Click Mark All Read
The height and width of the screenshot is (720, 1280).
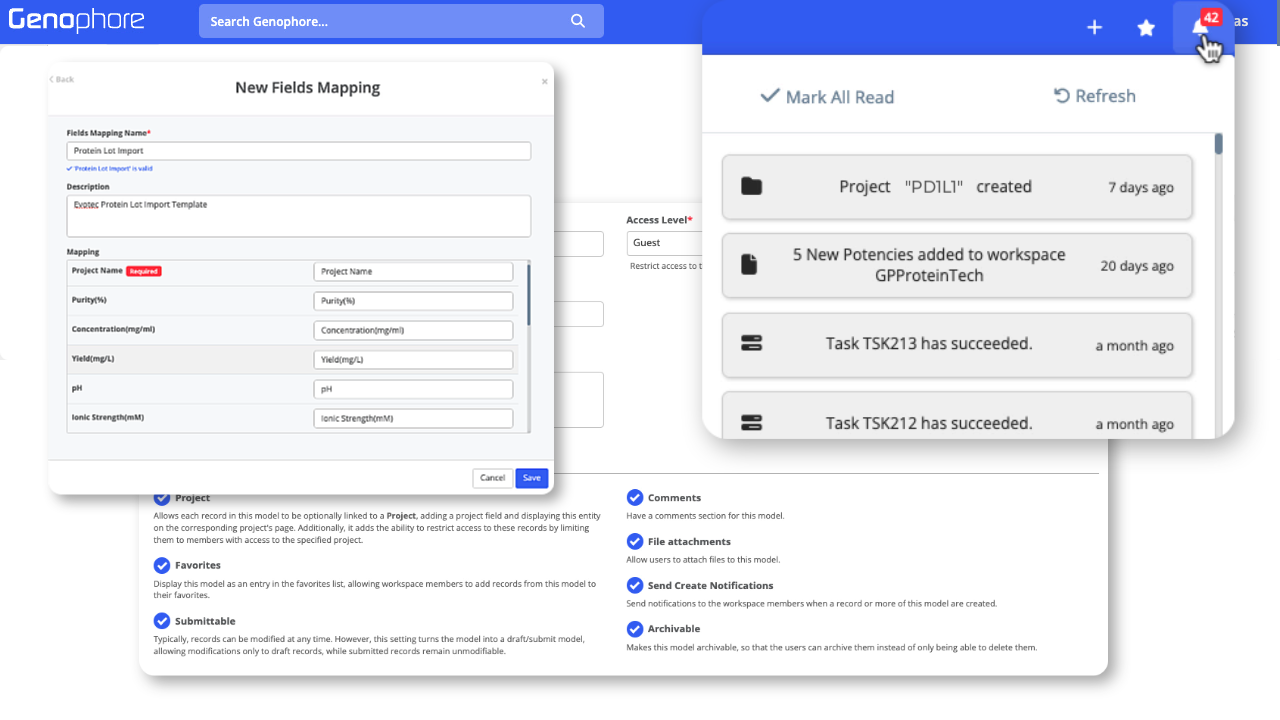827,97
